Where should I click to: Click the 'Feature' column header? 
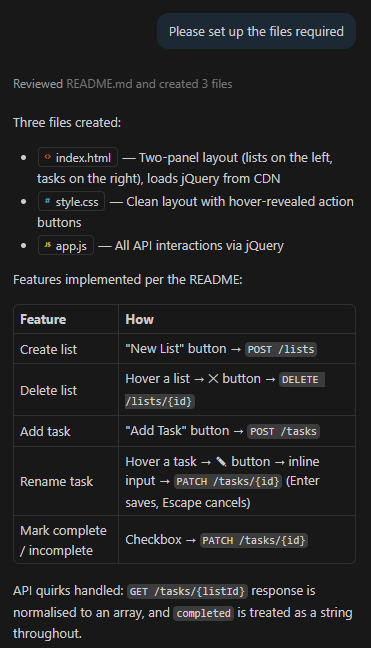pyautogui.click(x=43, y=319)
